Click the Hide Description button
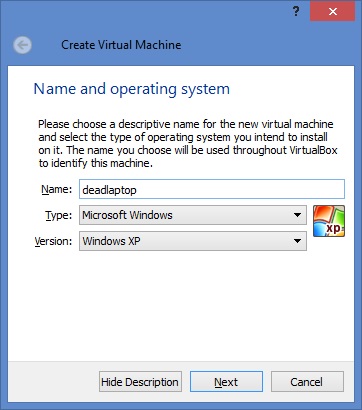 (140, 382)
